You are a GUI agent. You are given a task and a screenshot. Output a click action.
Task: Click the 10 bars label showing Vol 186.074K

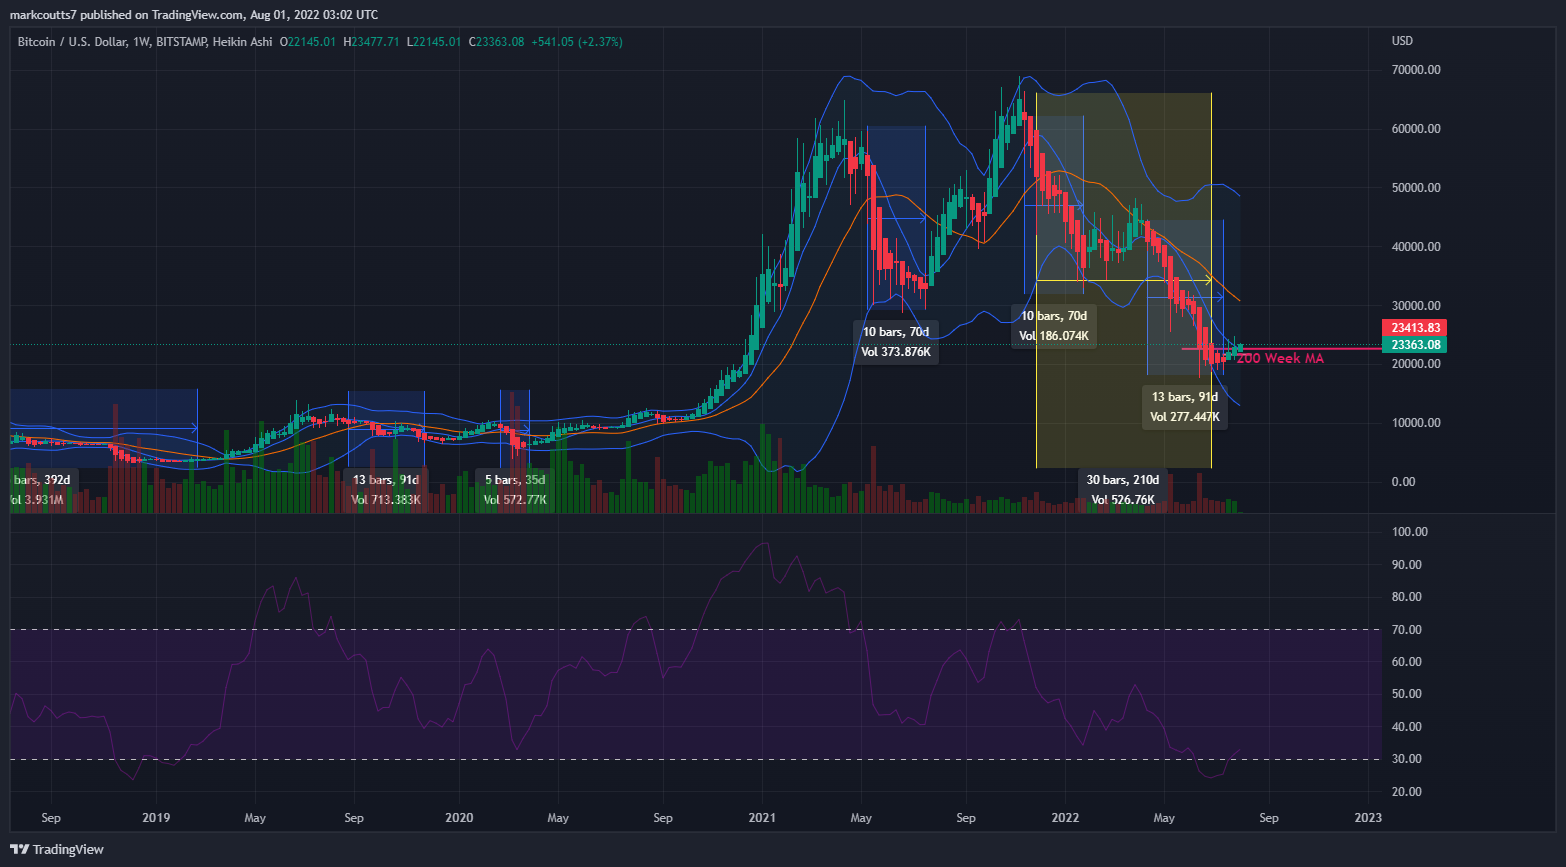(1054, 325)
